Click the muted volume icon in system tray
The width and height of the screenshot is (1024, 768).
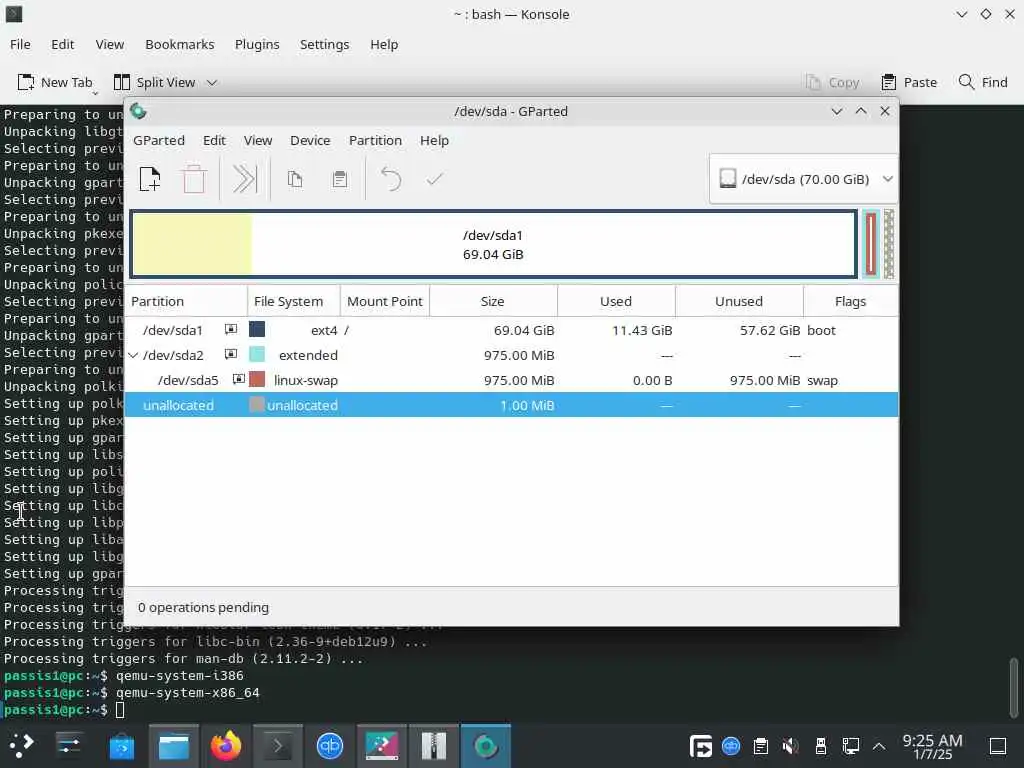(790, 745)
